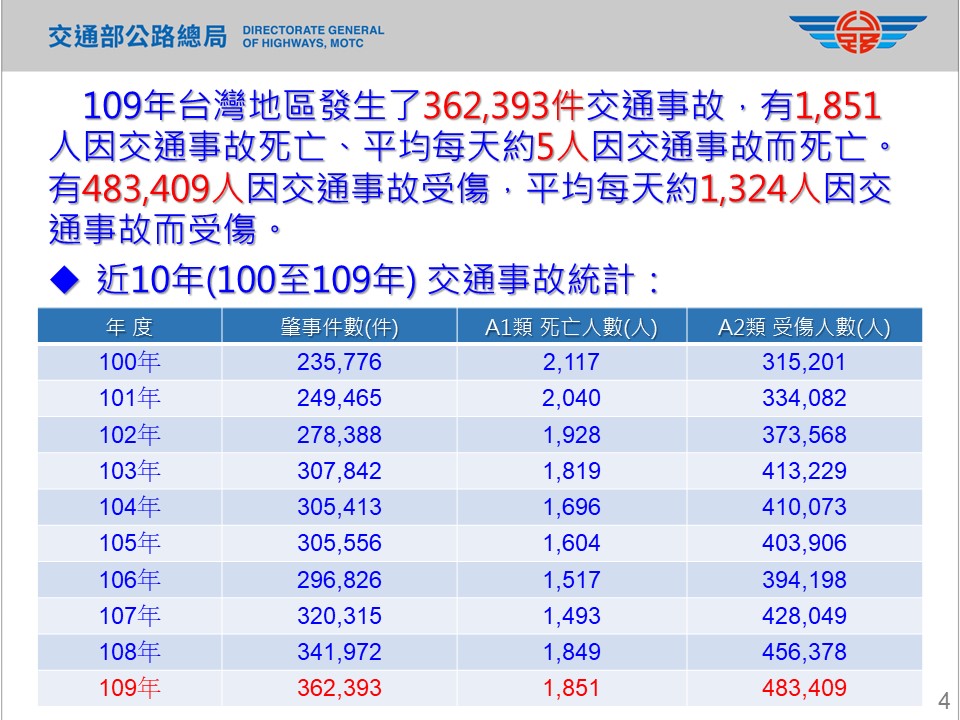
Task: Click the 307,842 accident count cell
Action: pyautogui.click(x=339, y=471)
